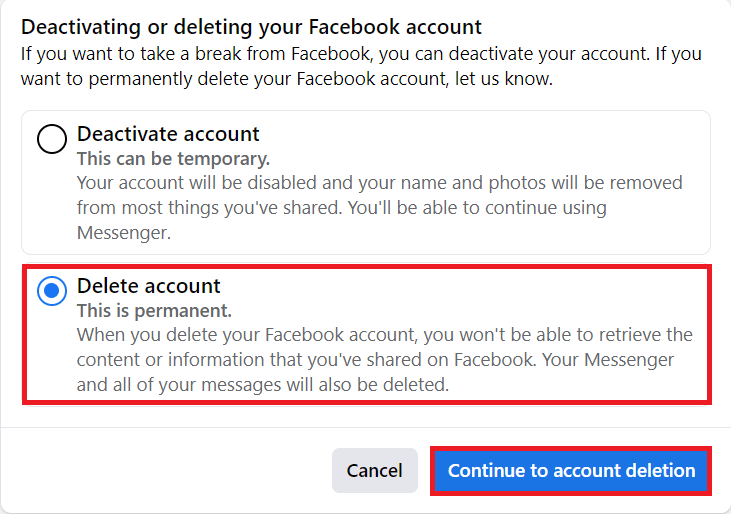The height and width of the screenshot is (514, 731).
Task: Click the "This can be temporary." subtitle
Action: tap(174, 159)
